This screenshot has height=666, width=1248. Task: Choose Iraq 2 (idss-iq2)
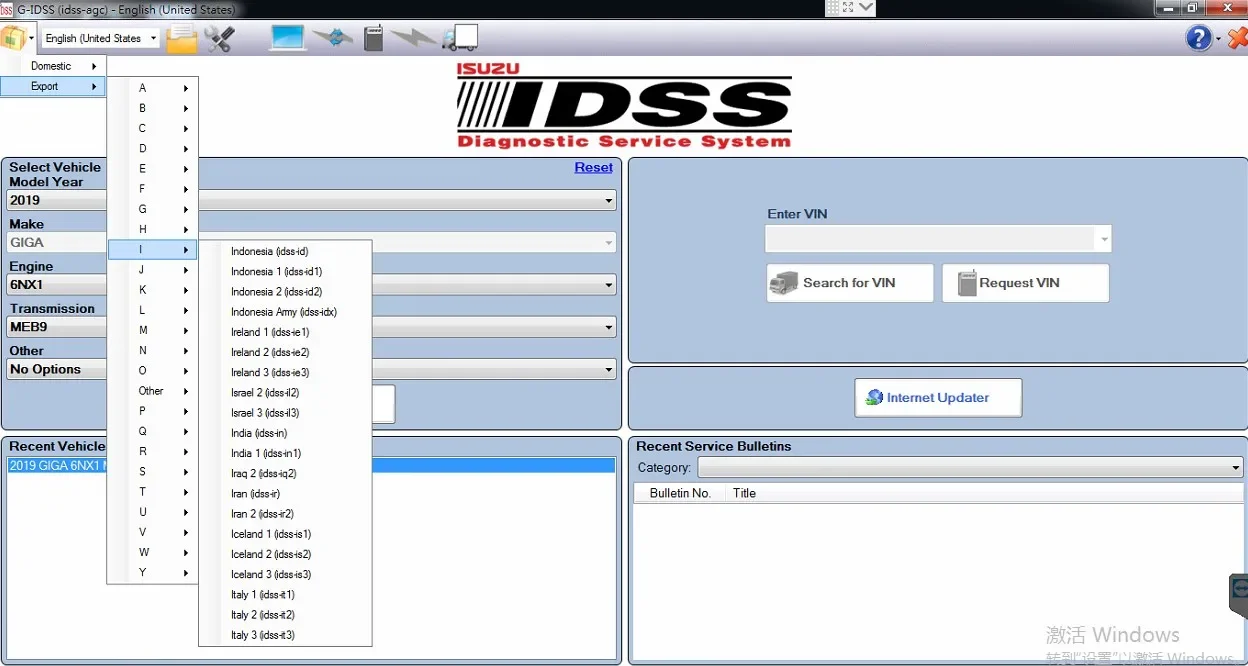tap(286, 473)
